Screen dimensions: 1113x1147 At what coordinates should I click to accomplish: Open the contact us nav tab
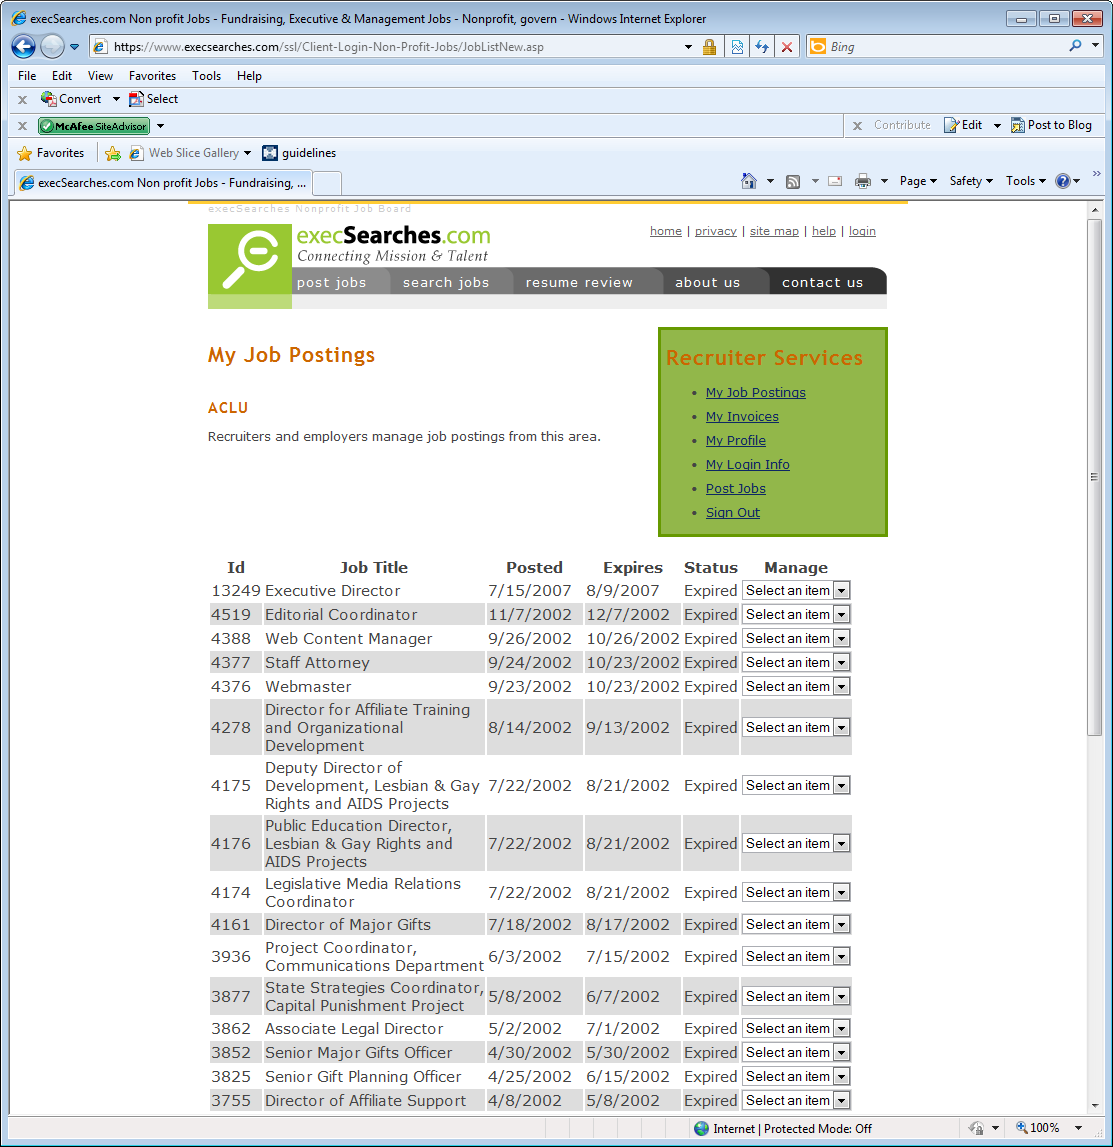click(x=823, y=282)
